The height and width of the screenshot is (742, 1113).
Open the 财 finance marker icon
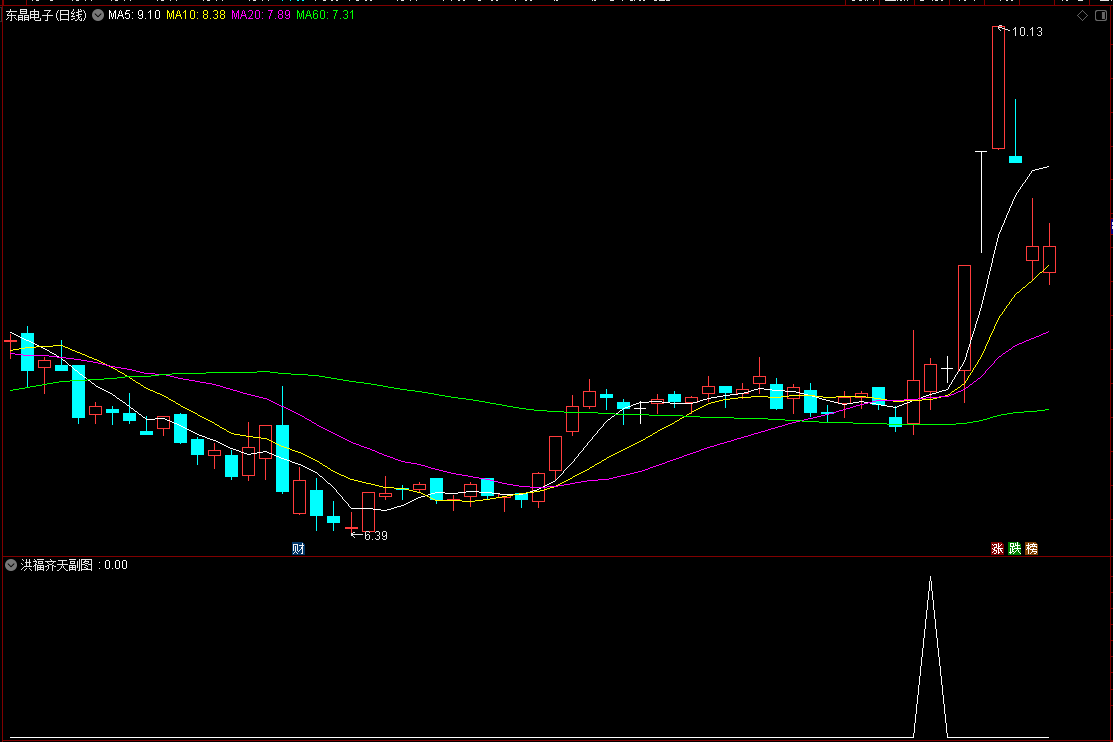coord(298,549)
